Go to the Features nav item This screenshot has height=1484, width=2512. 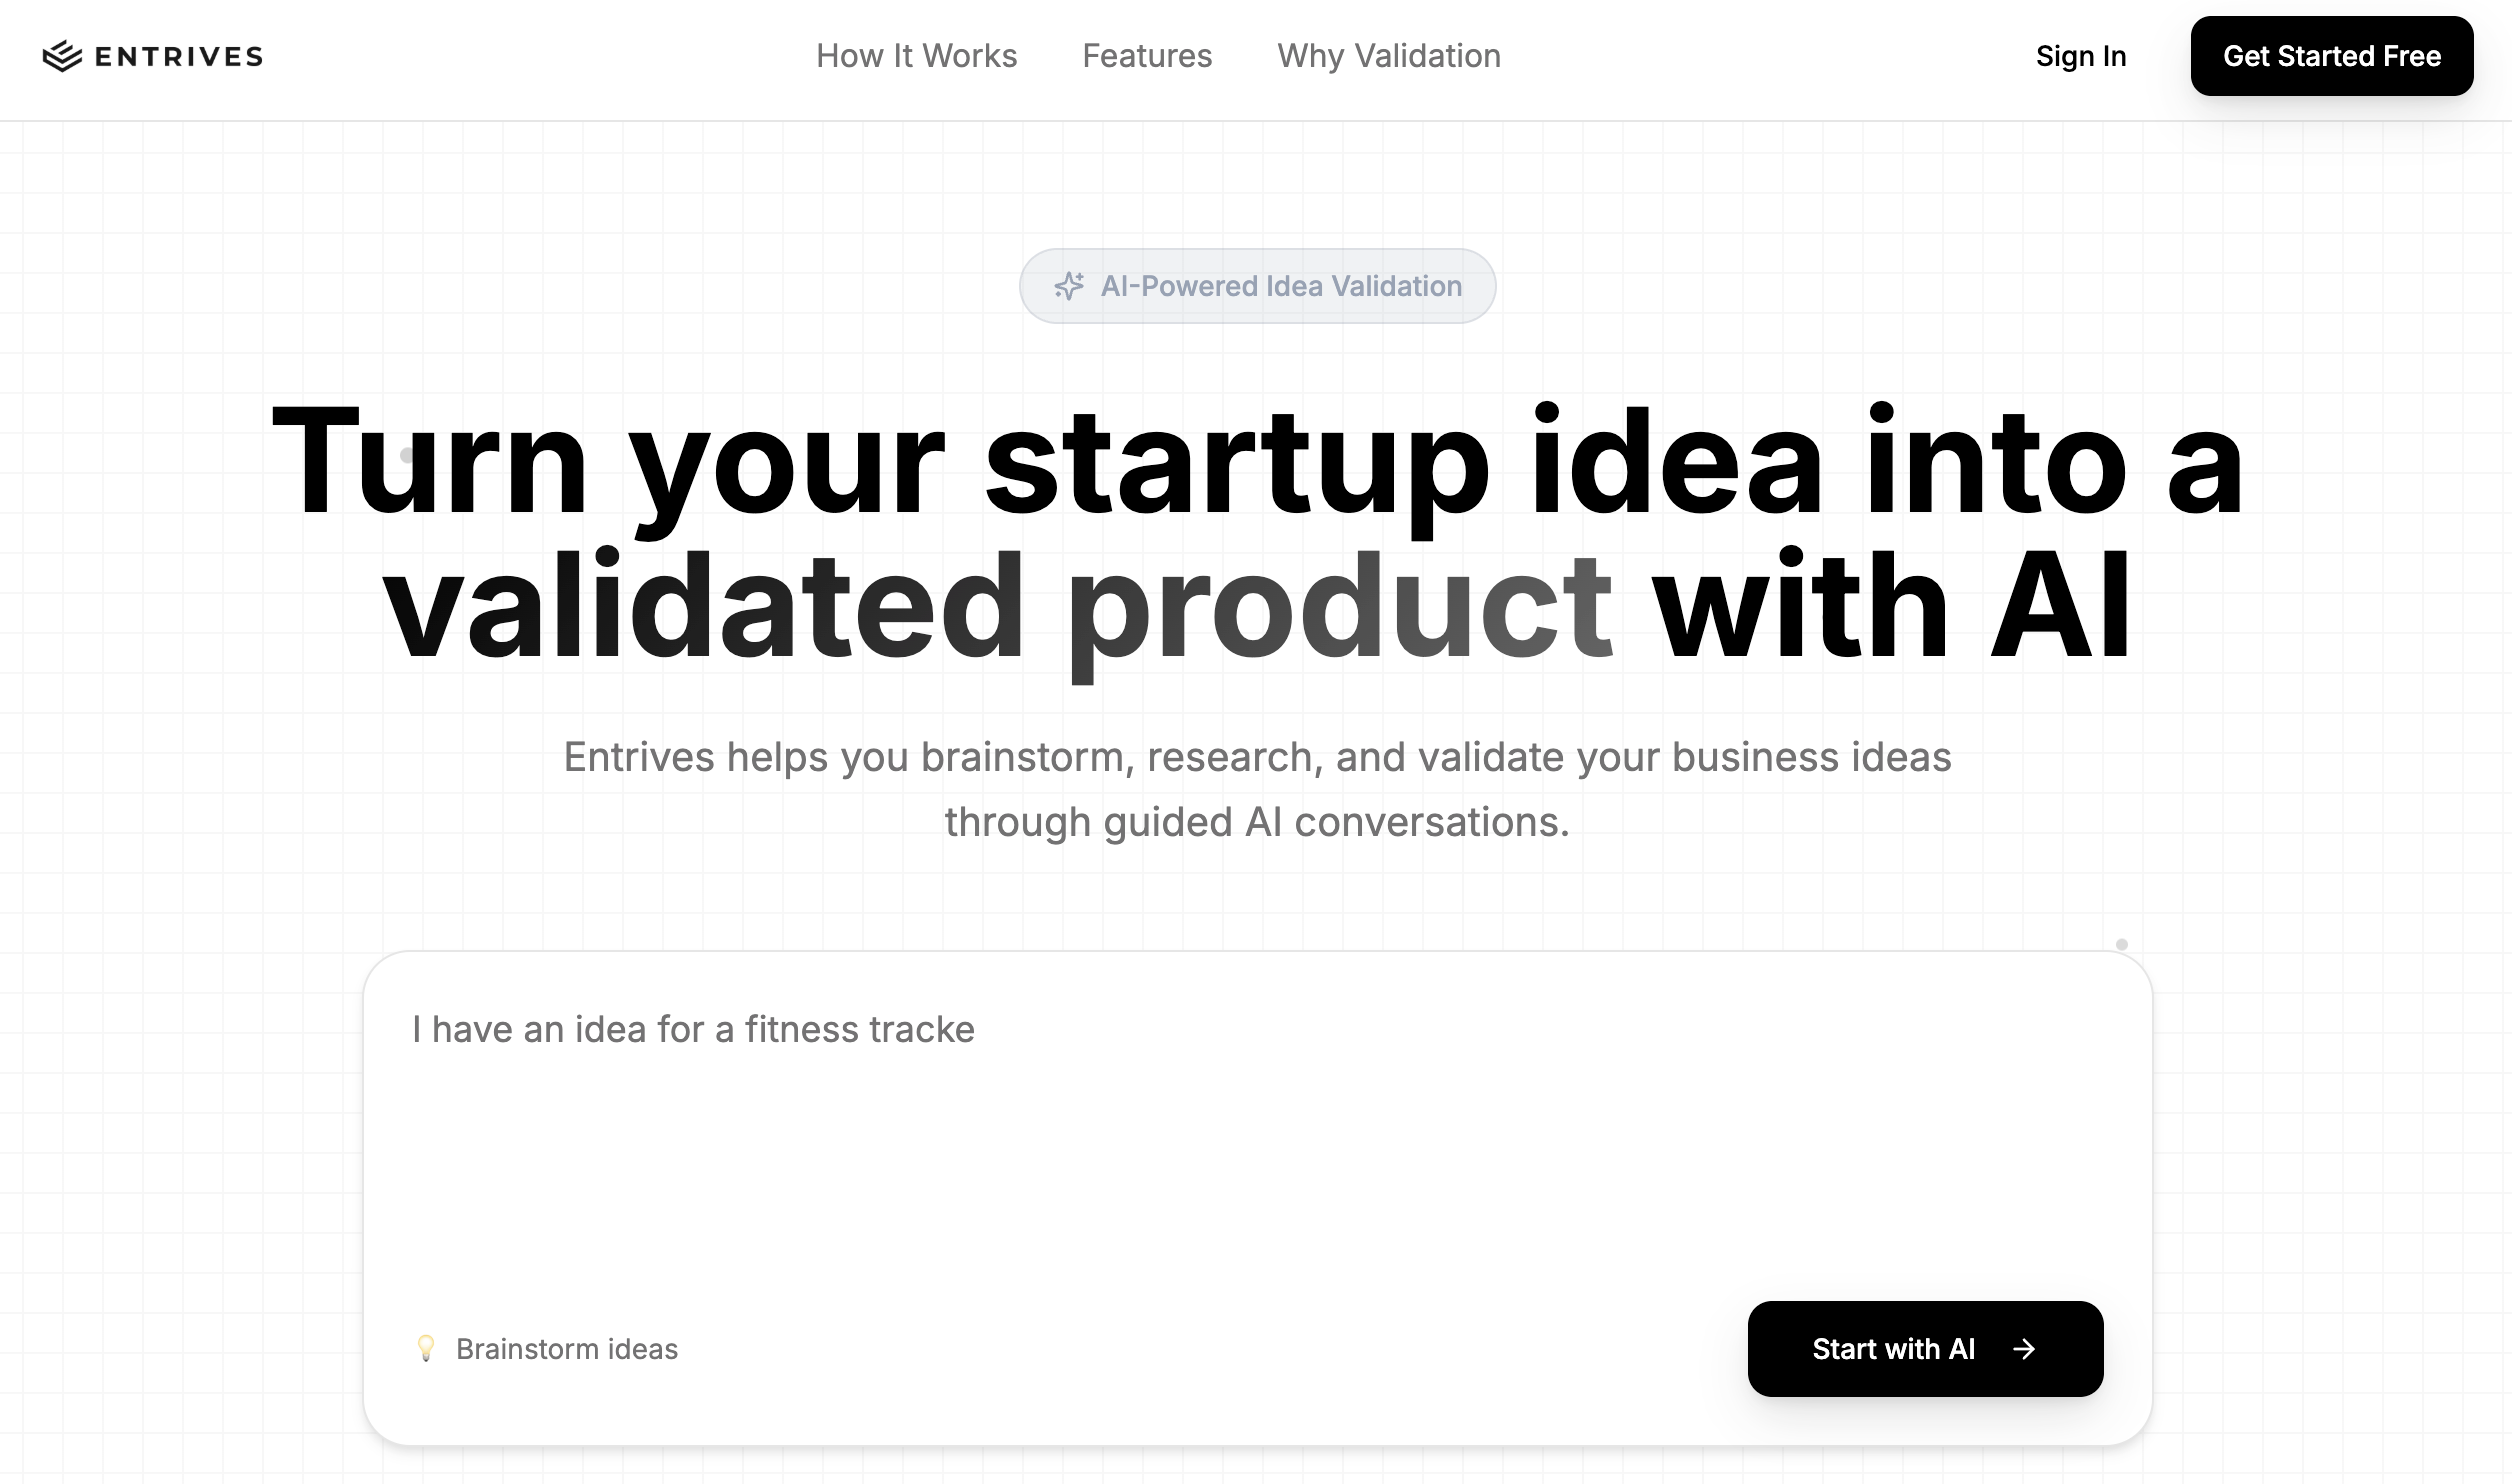point(1147,56)
